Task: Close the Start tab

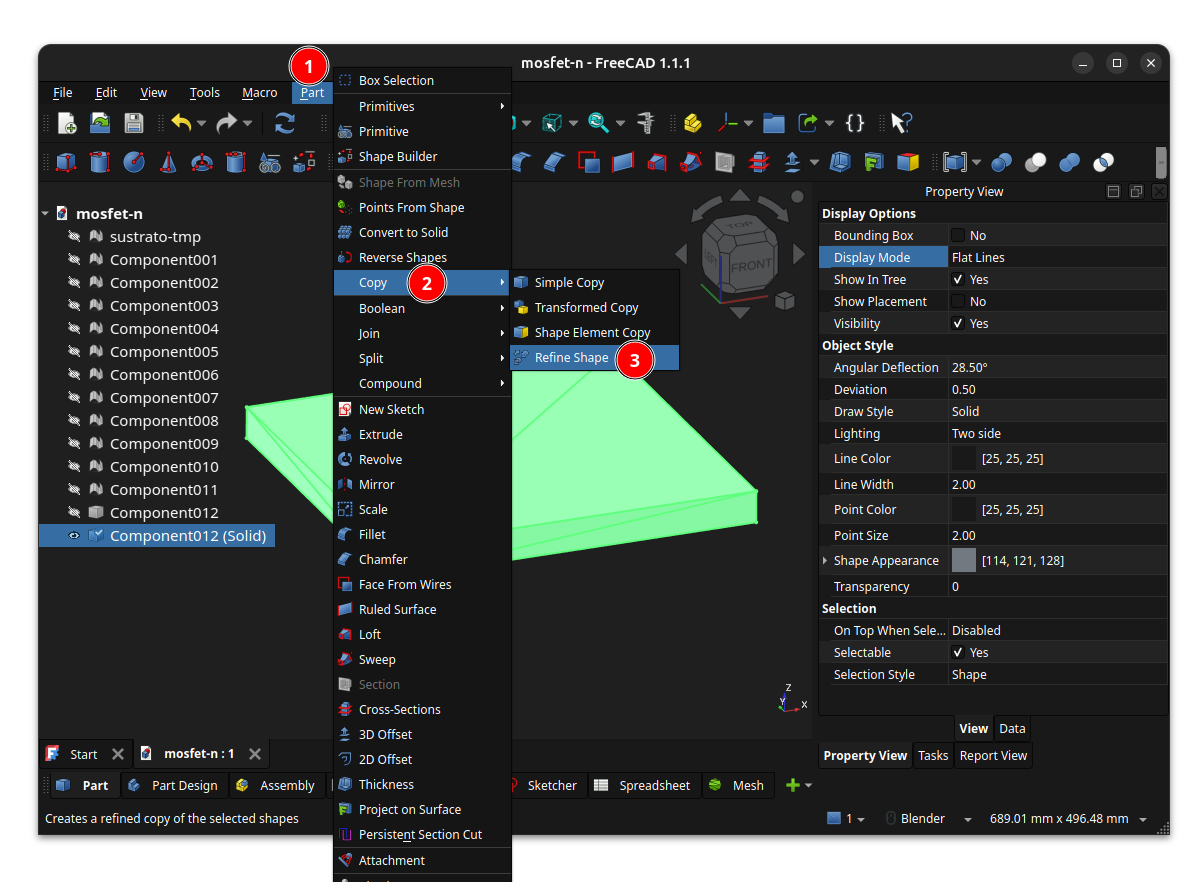Action: (117, 754)
